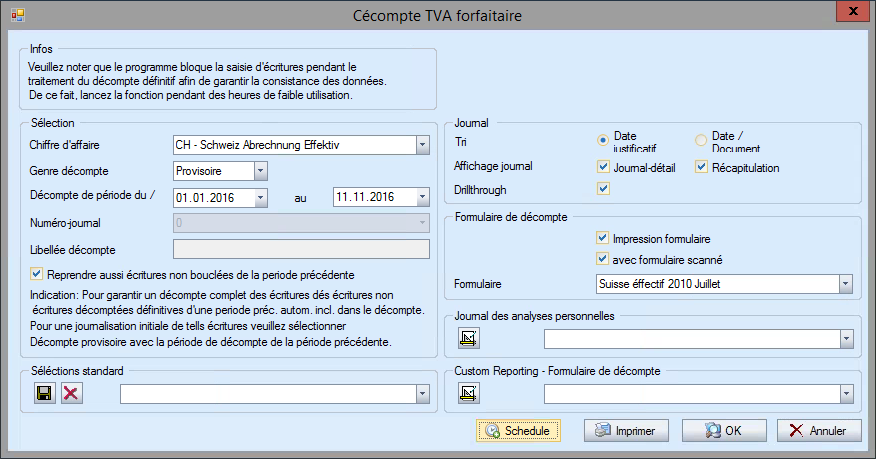Click the save icon in Séléctions standard

tap(44, 395)
